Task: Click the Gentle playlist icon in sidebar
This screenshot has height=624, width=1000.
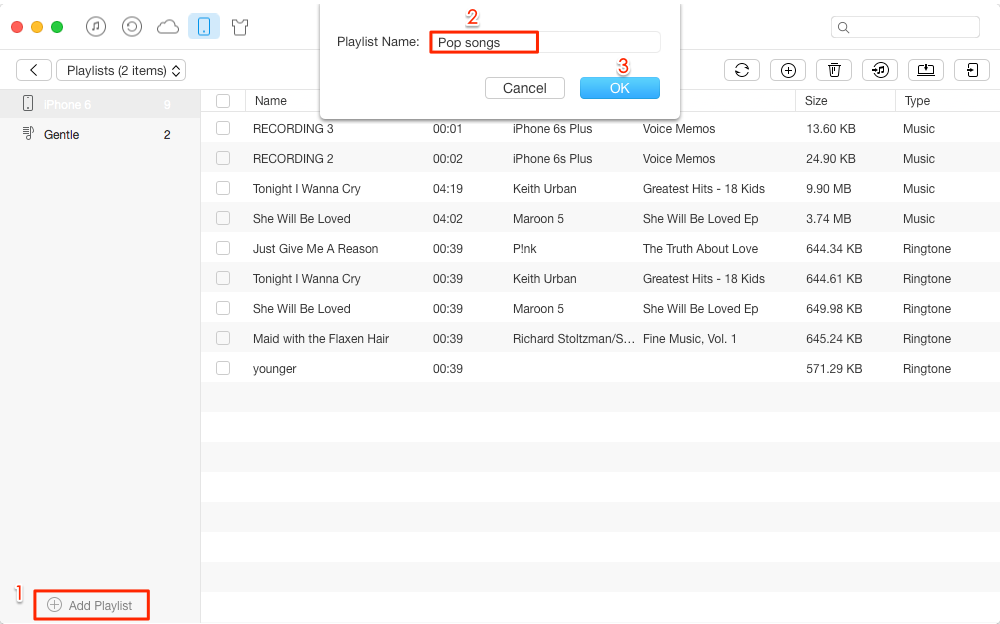Action: [27, 133]
